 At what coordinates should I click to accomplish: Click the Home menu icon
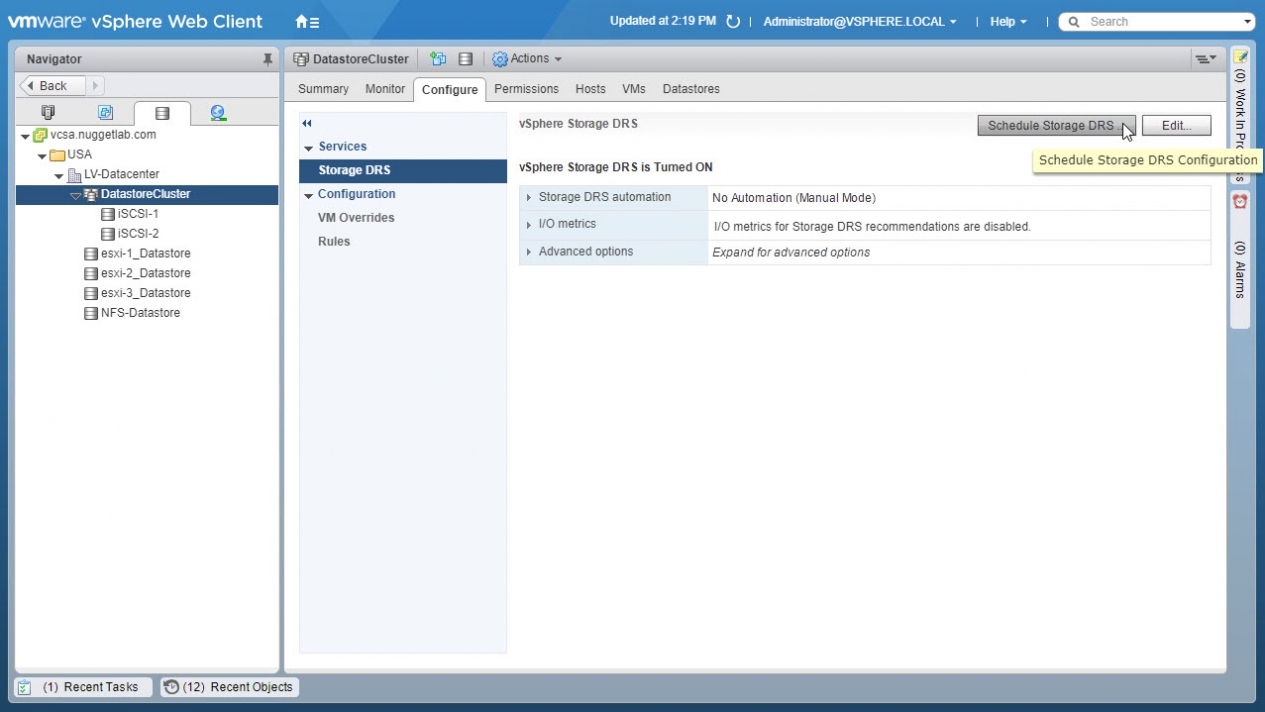(307, 22)
